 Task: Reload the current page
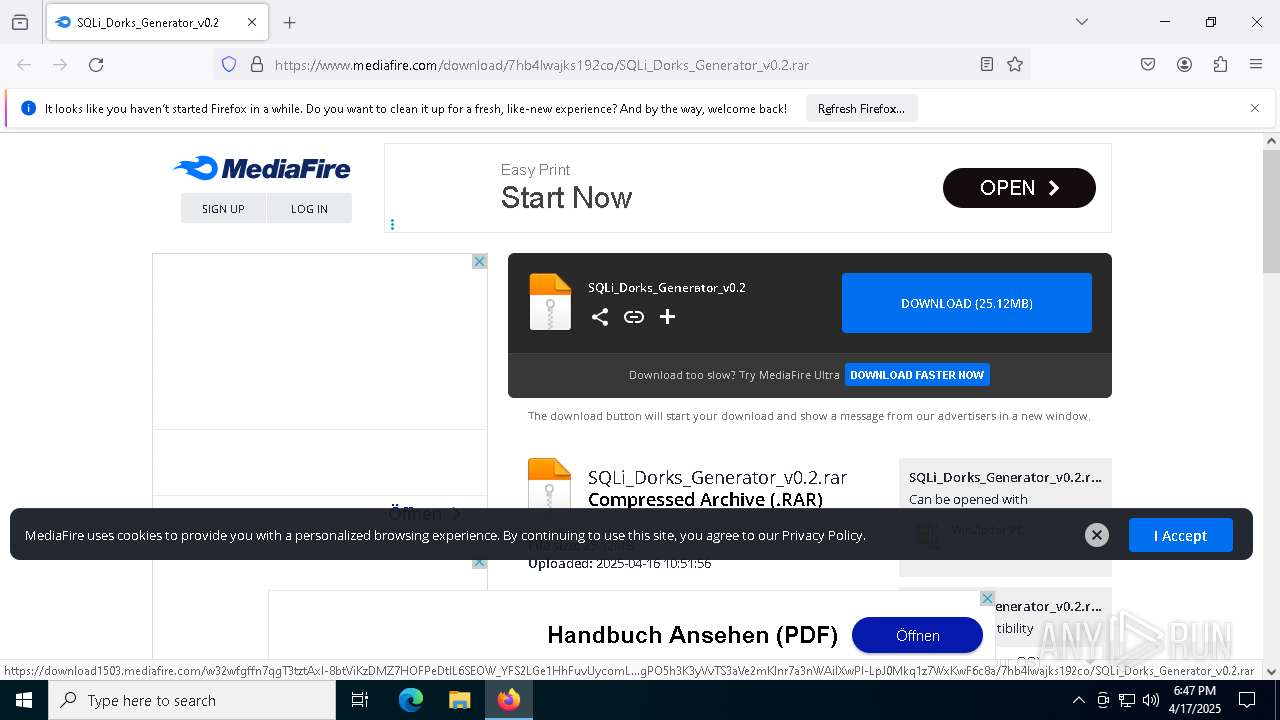pos(96,64)
